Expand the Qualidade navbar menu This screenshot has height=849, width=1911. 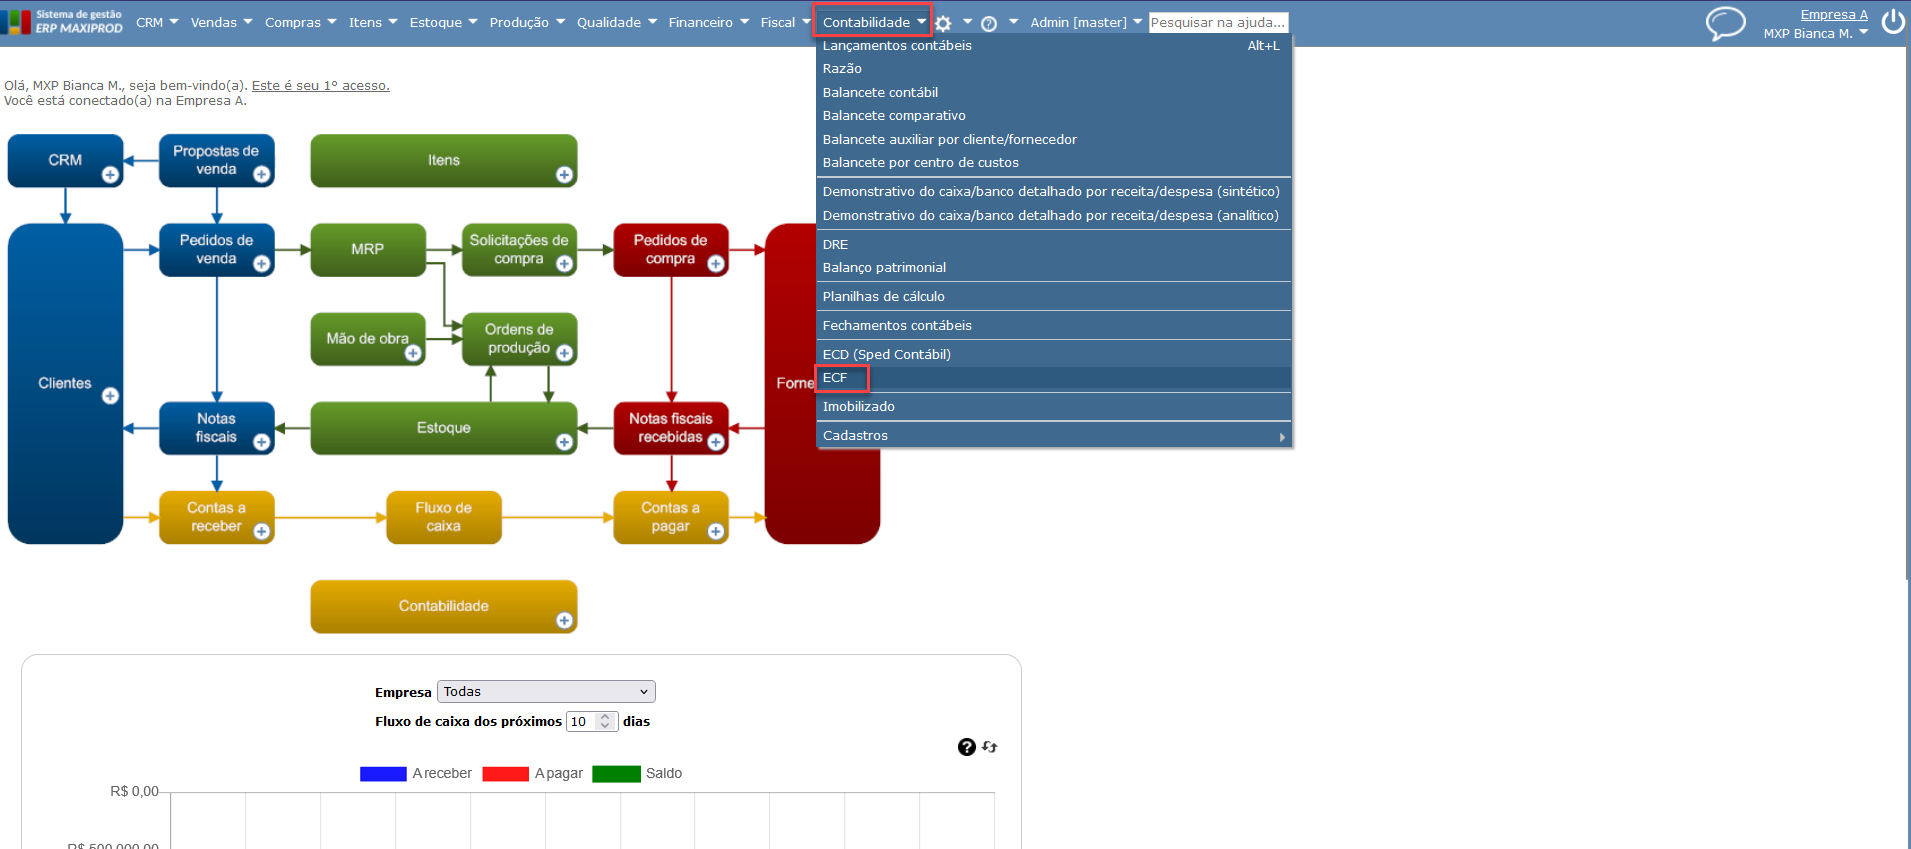(617, 22)
